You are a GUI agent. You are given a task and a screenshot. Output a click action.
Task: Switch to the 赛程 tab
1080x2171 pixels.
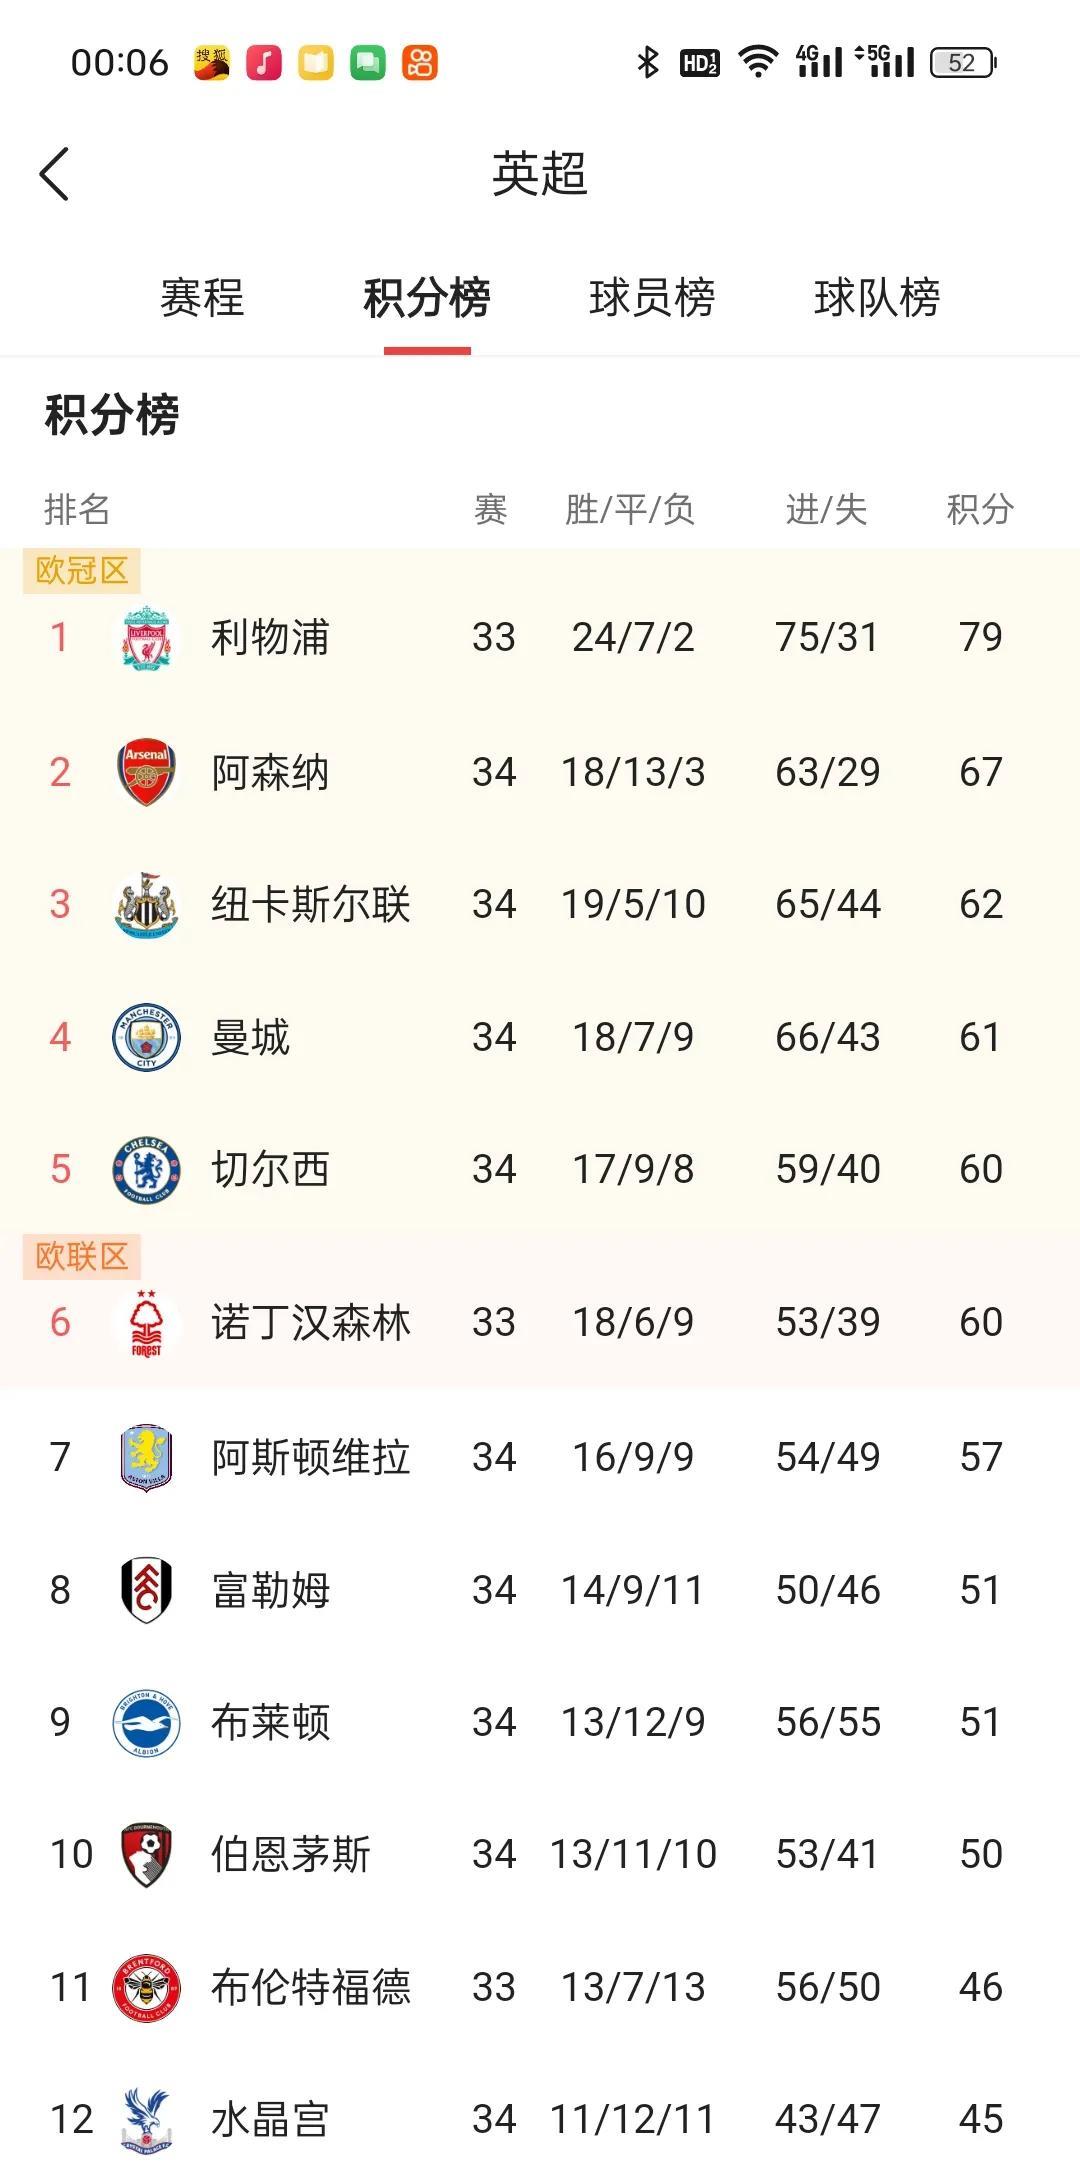click(202, 297)
